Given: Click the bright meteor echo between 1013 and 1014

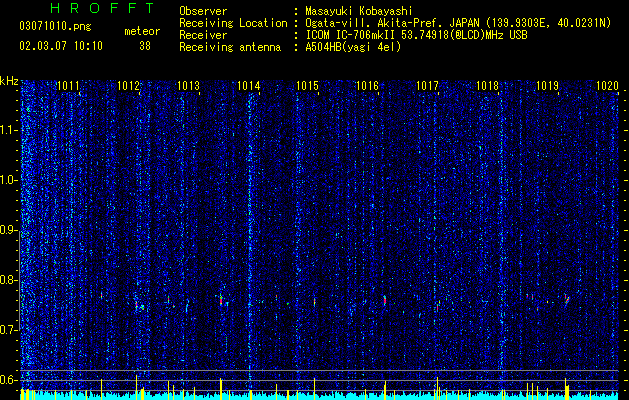Looking at the screenshot, I should [x=221, y=300].
